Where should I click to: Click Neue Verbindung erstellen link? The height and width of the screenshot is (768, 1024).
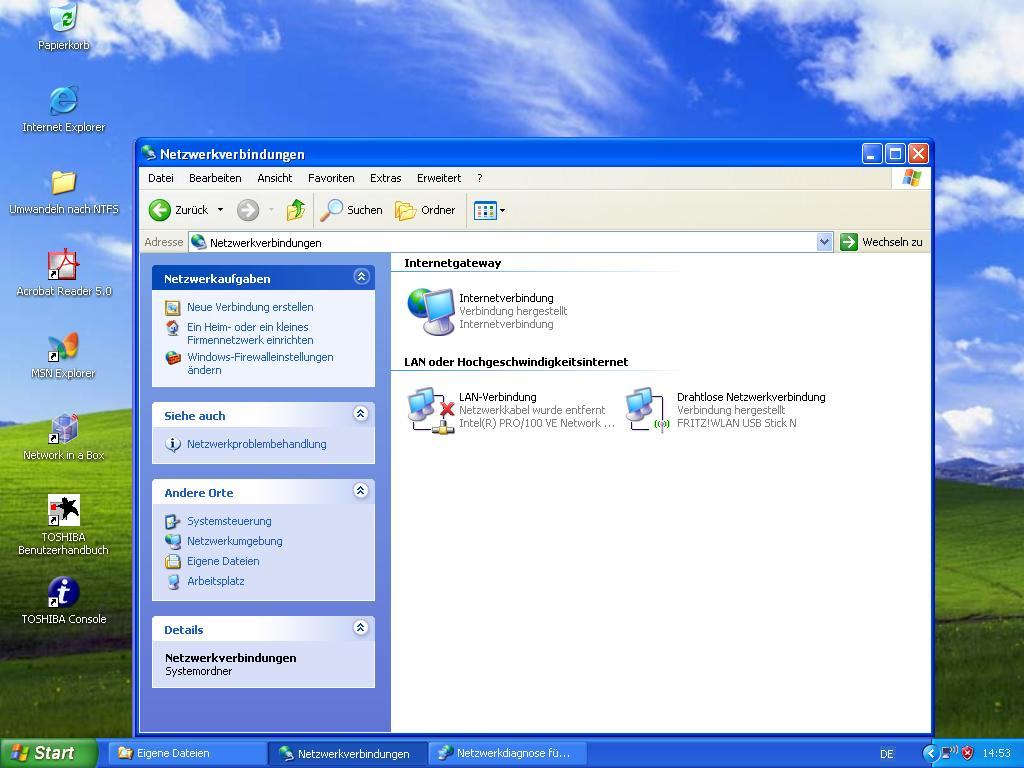[250, 307]
